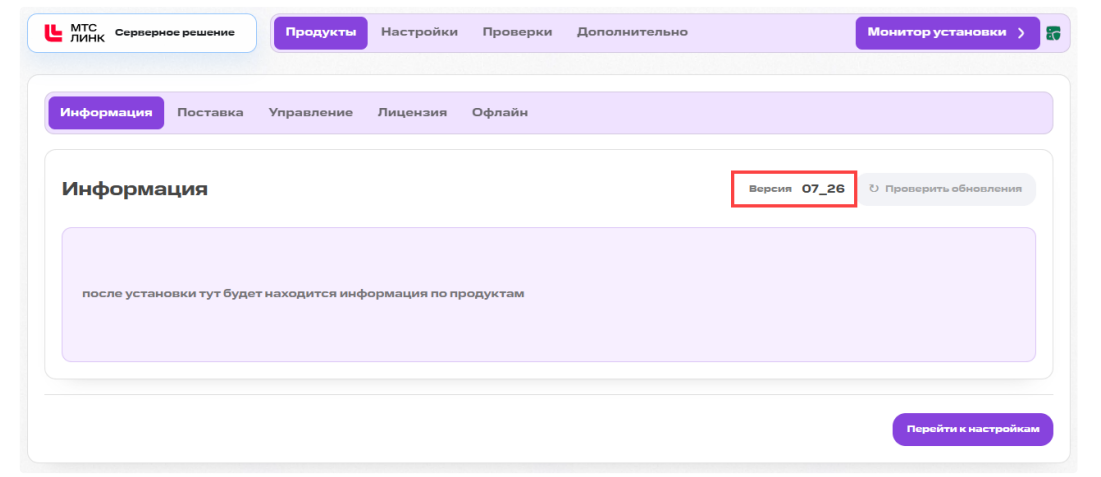Select the Дополнительно menu item
The width and height of the screenshot is (1101, 477).
[632, 32]
